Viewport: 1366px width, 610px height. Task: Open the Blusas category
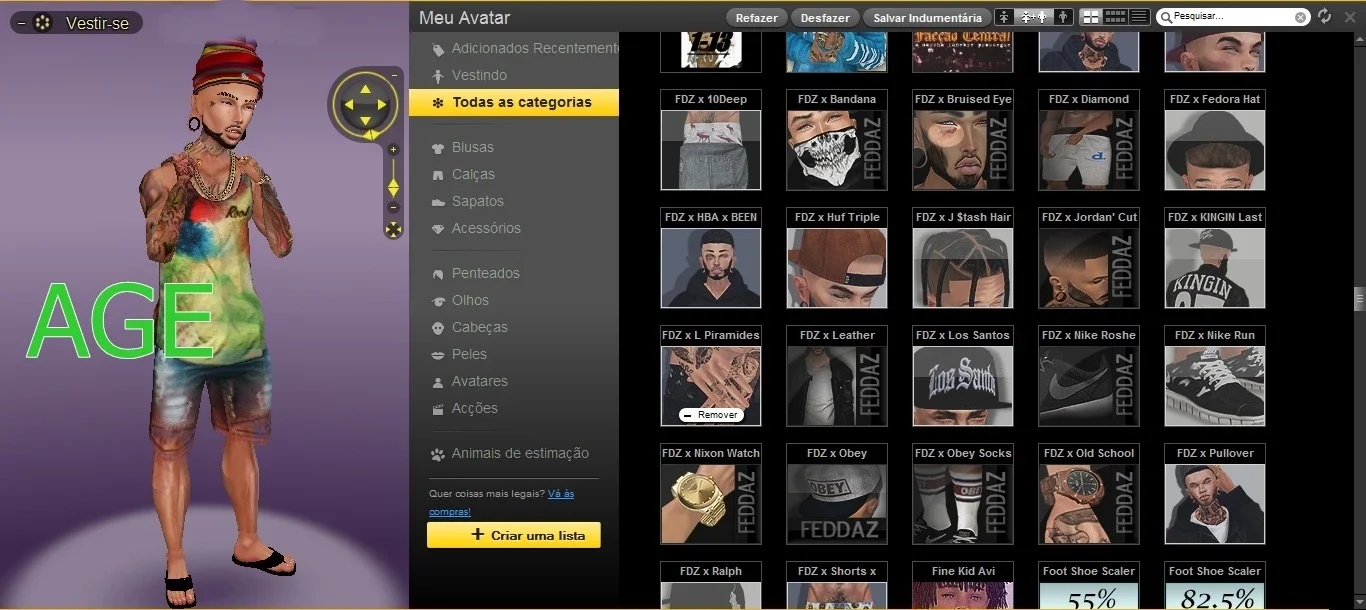pyautogui.click(x=462, y=147)
